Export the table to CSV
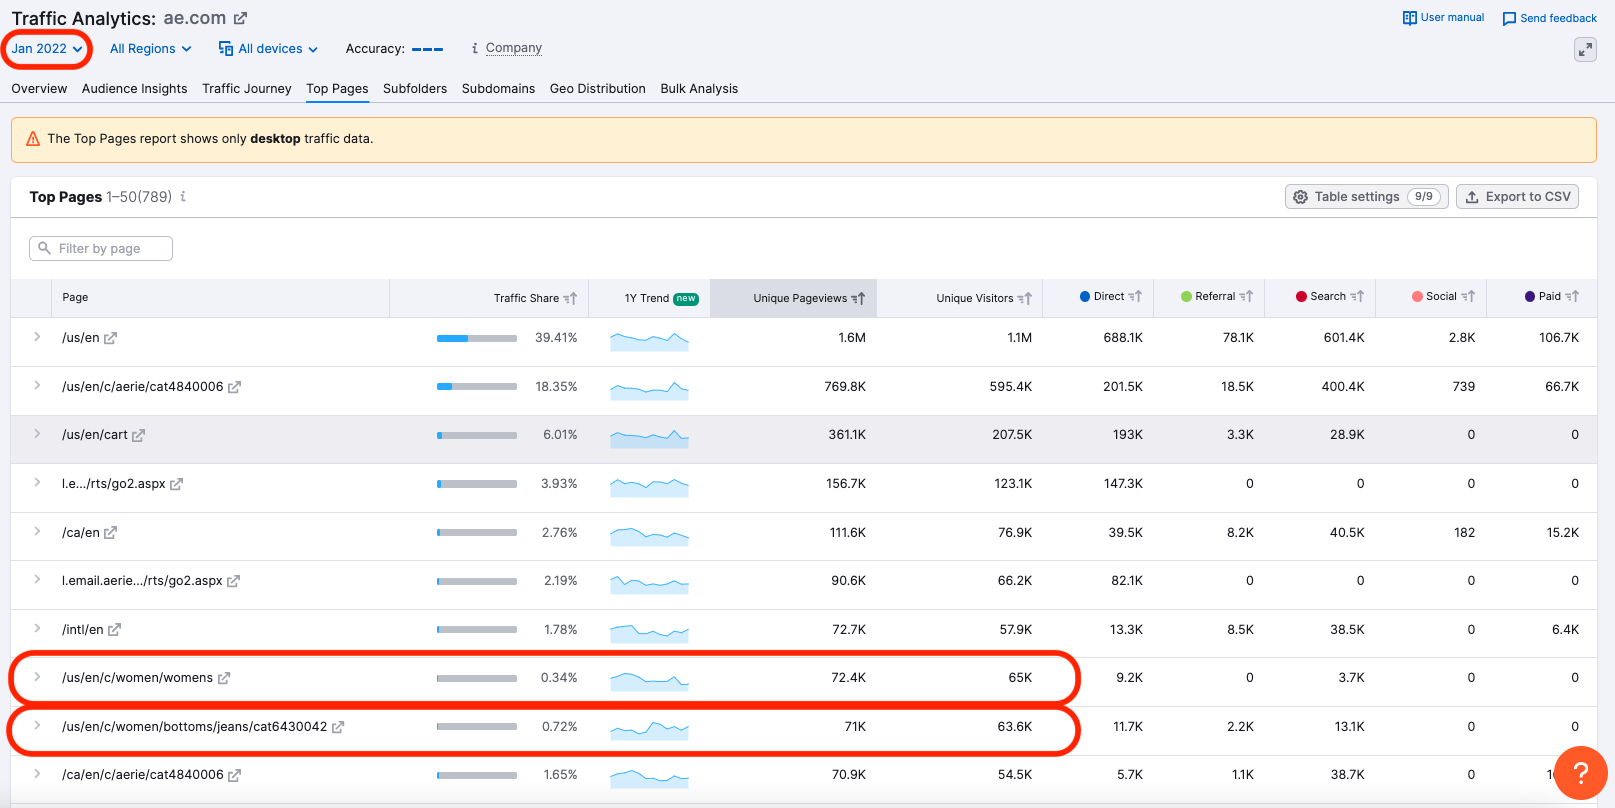This screenshot has width=1615, height=808. click(x=1517, y=197)
